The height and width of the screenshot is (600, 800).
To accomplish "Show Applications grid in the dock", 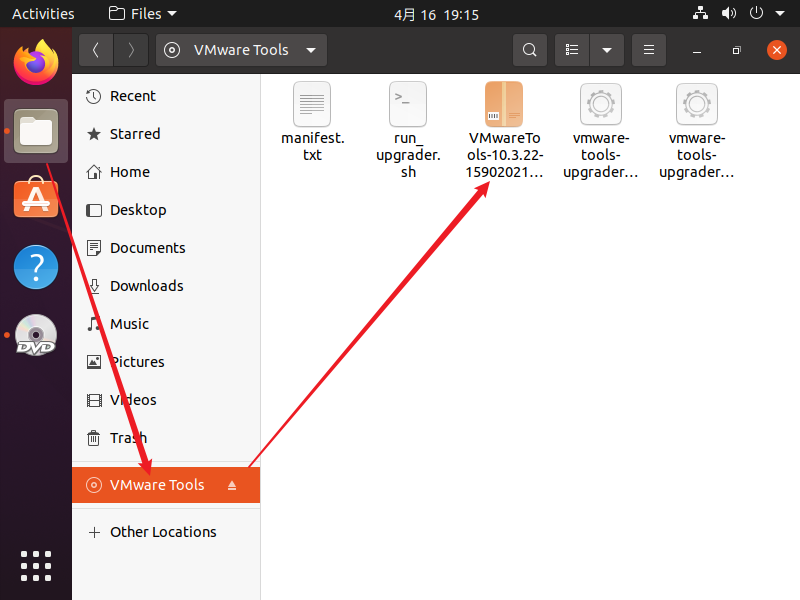I will pos(36,566).
